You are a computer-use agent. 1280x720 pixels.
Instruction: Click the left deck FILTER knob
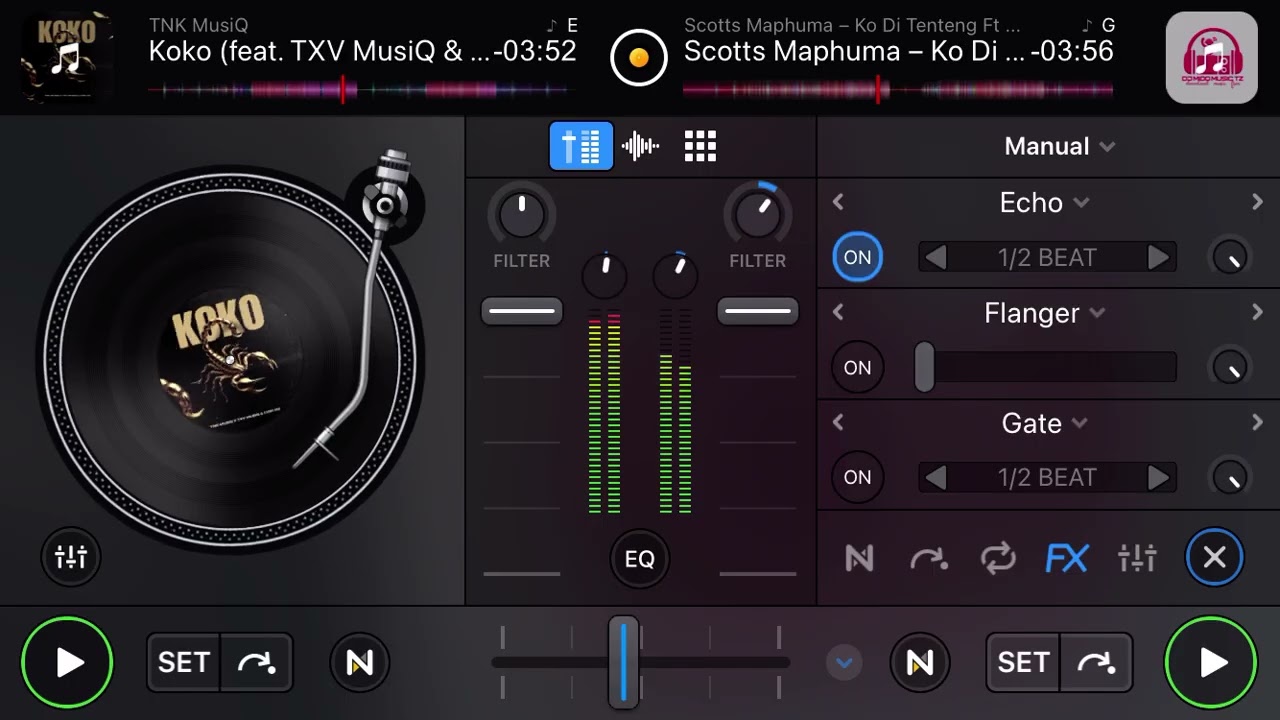[x=521, y=214]
